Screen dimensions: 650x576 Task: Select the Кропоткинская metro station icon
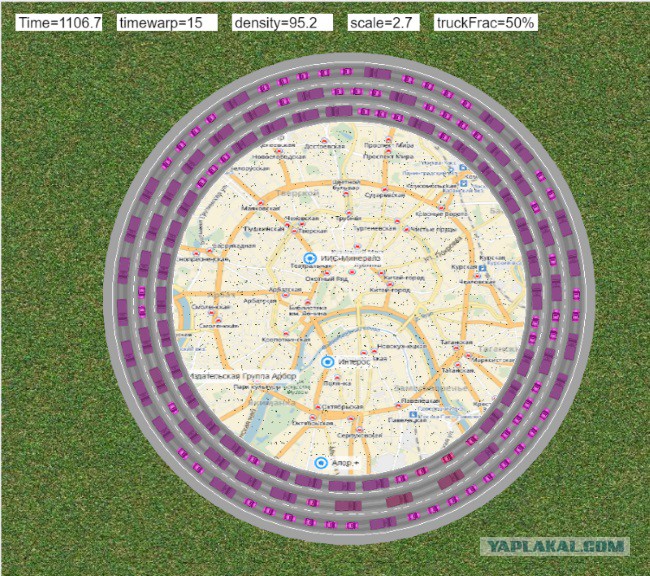point(286,333)
